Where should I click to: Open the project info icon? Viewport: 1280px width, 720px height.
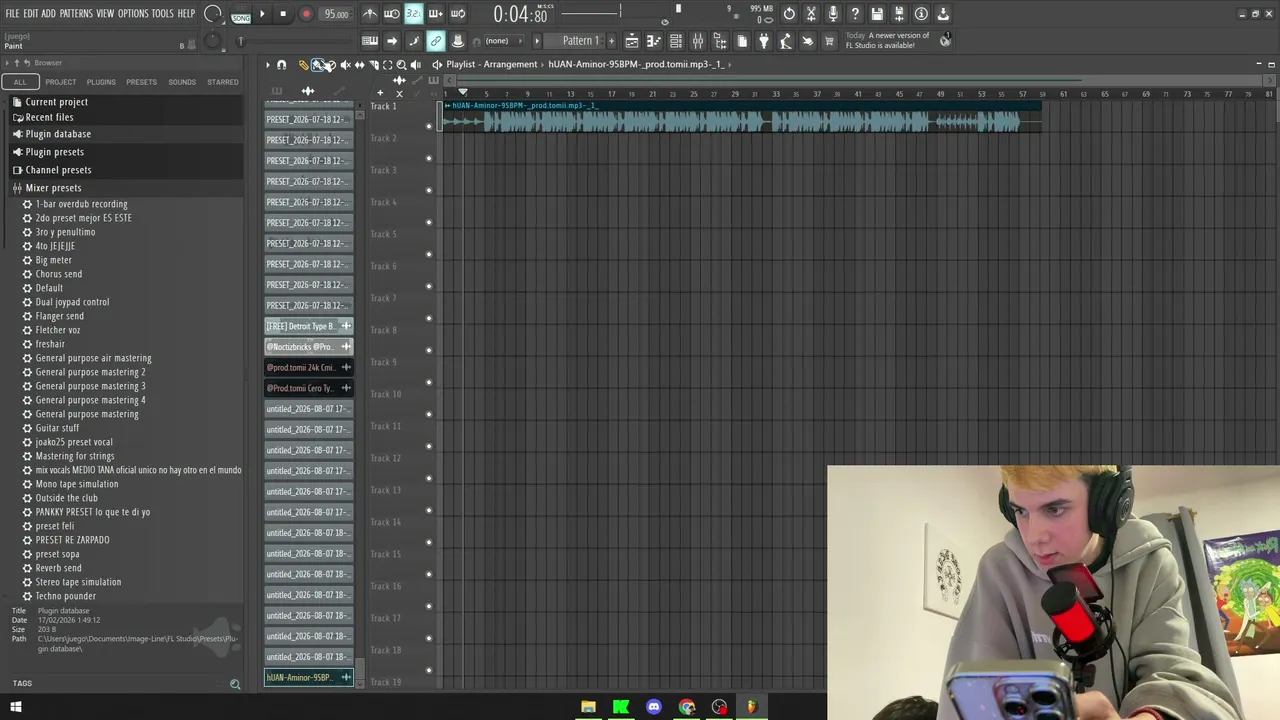921,14
